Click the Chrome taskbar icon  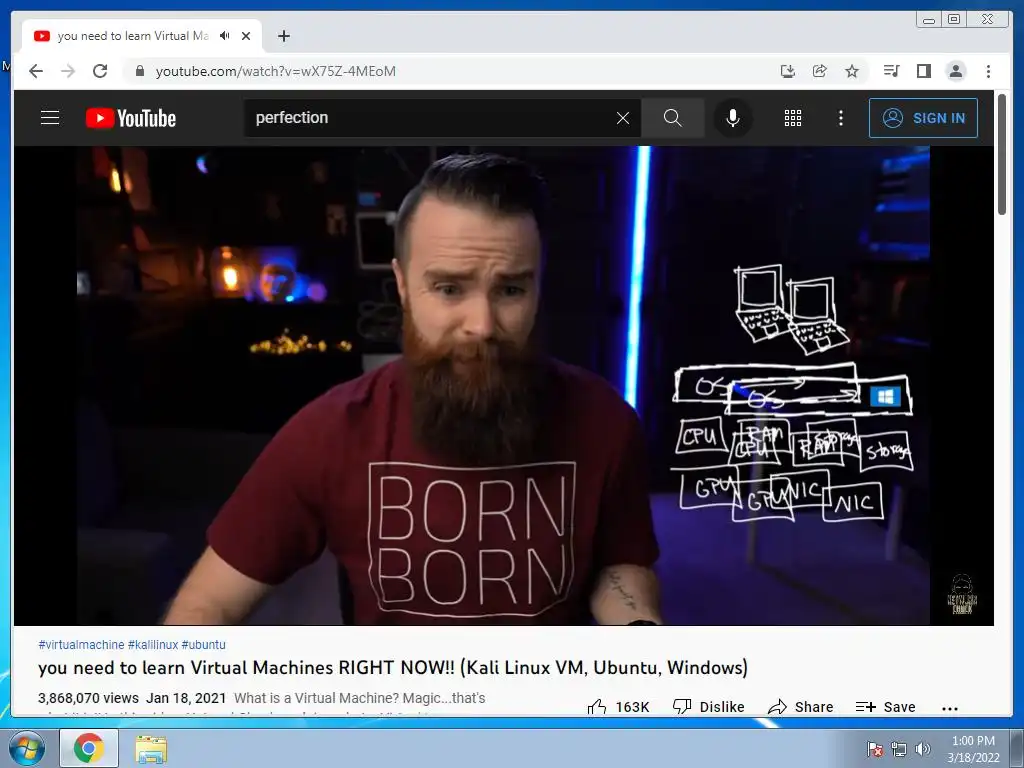tap(89, 748)
